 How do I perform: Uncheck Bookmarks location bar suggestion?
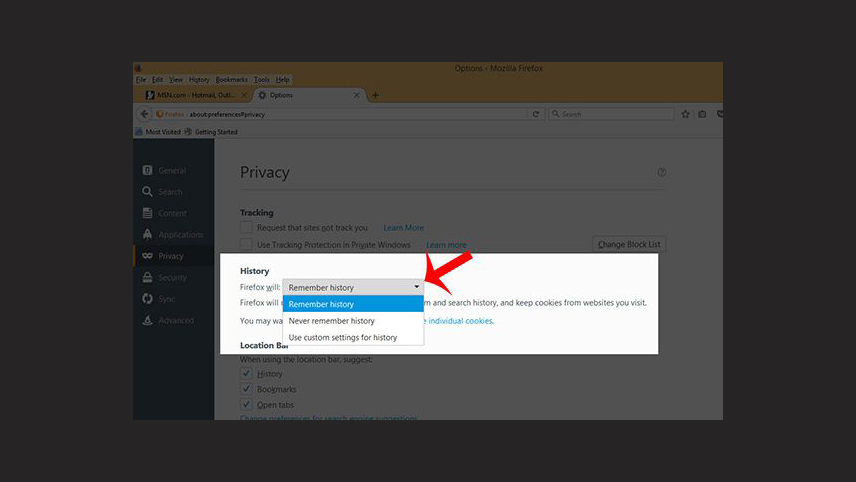(x=246, y=389)
